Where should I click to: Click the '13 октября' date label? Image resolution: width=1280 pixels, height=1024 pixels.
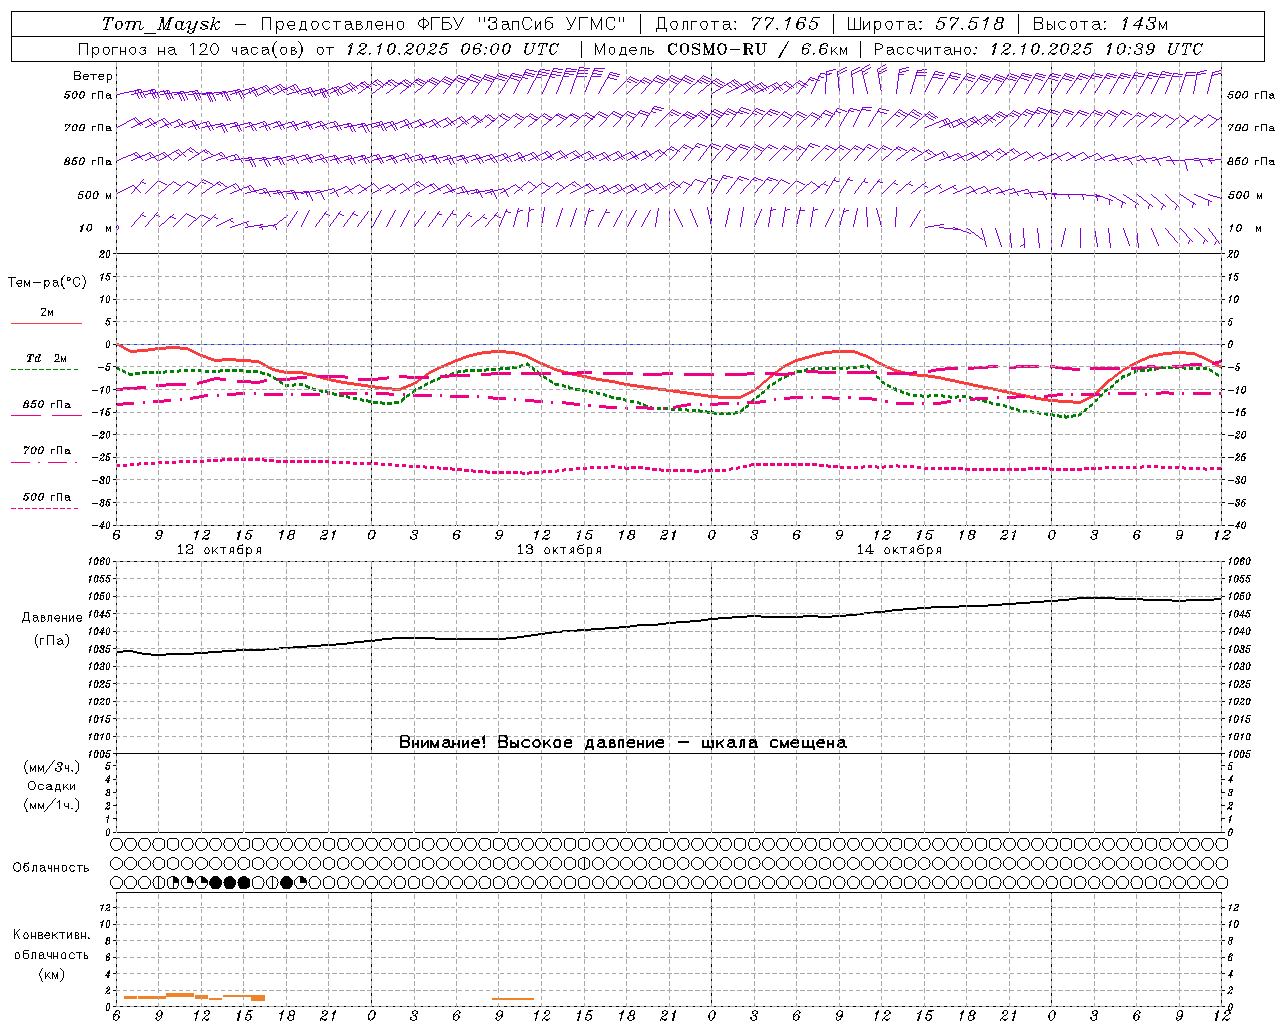point(559,550)
